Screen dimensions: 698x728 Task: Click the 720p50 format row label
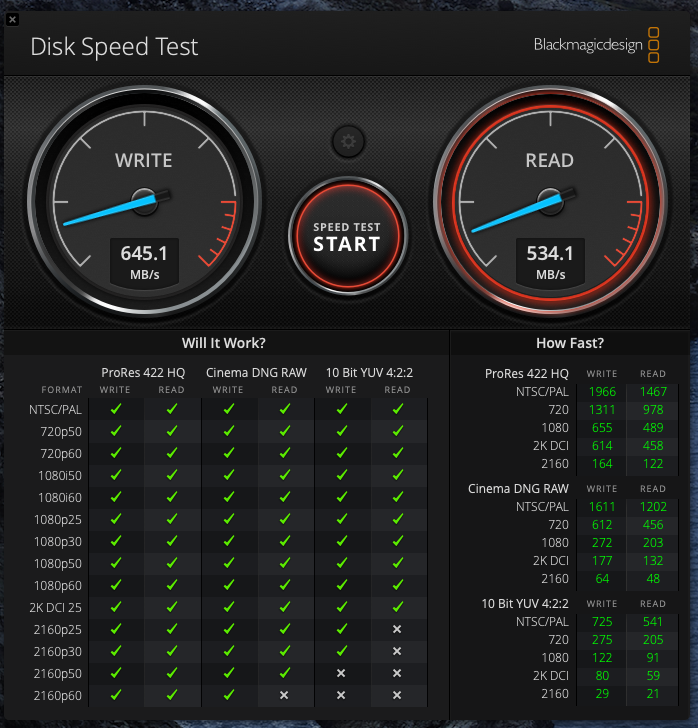pos(61,431)
